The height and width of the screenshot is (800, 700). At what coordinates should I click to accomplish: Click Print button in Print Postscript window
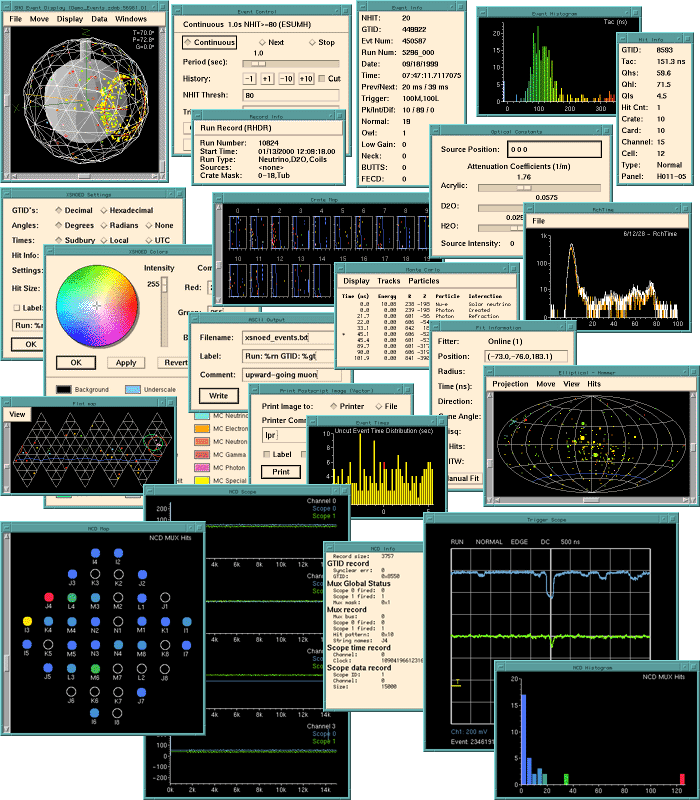(x=281, y=471)
